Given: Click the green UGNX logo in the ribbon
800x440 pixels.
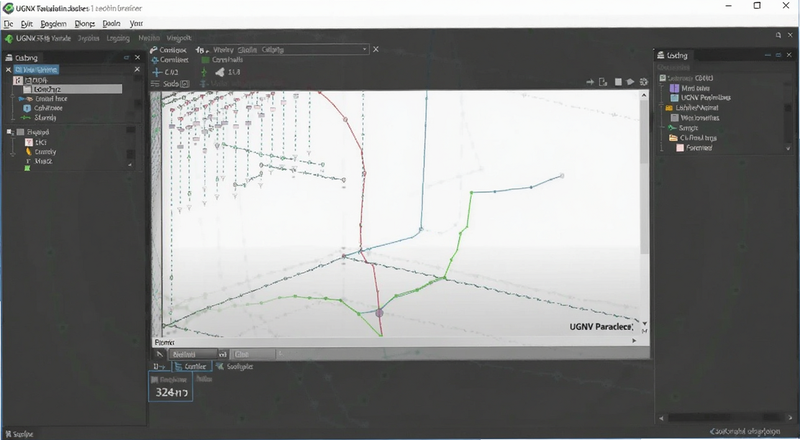Looking at the screenshot, I should point(9,39).
